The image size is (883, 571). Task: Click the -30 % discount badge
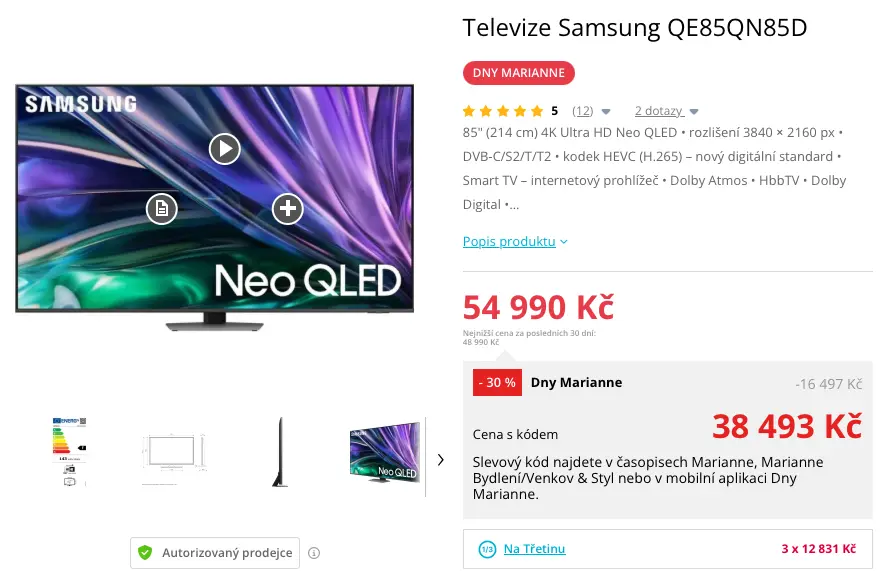(497, 382)
